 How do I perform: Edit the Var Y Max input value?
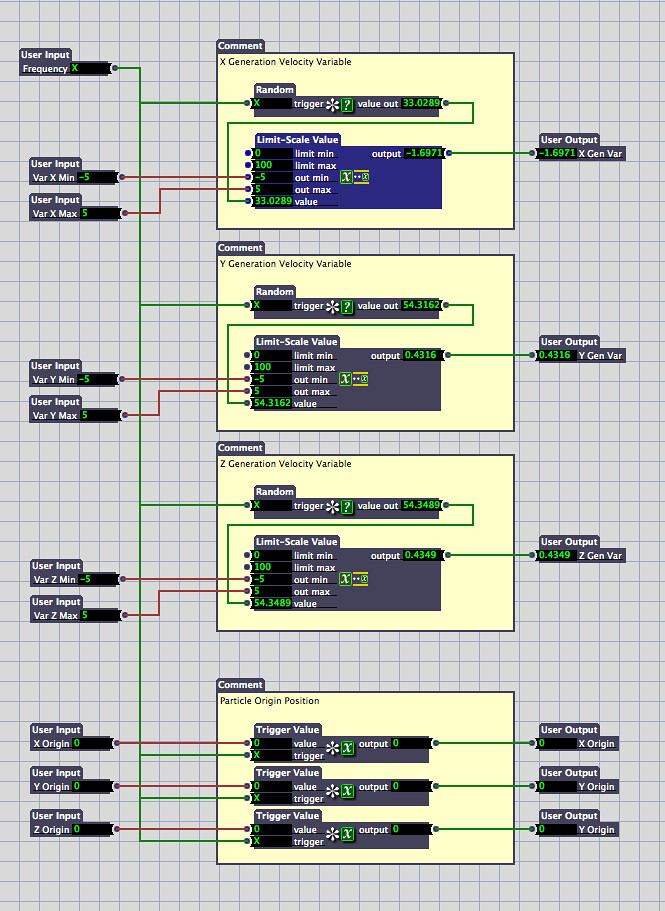(x=98, y=415)
